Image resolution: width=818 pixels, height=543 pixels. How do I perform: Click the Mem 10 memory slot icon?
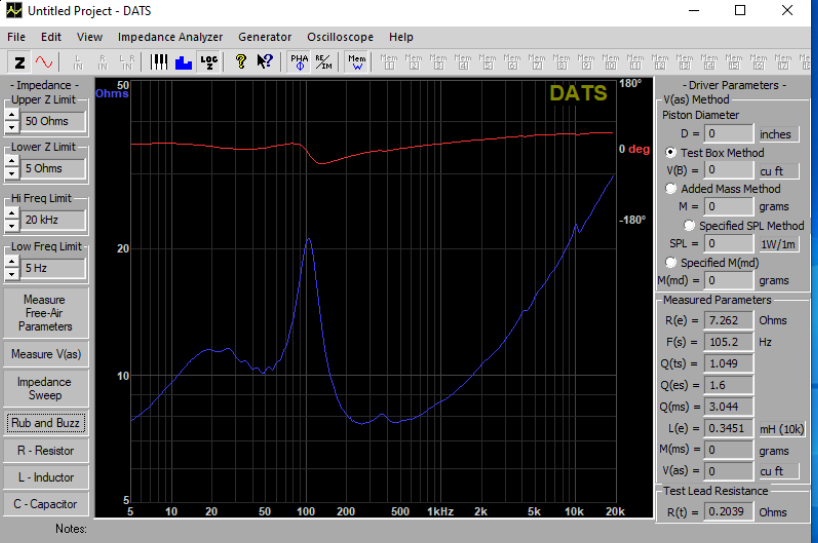coord(610,63)
